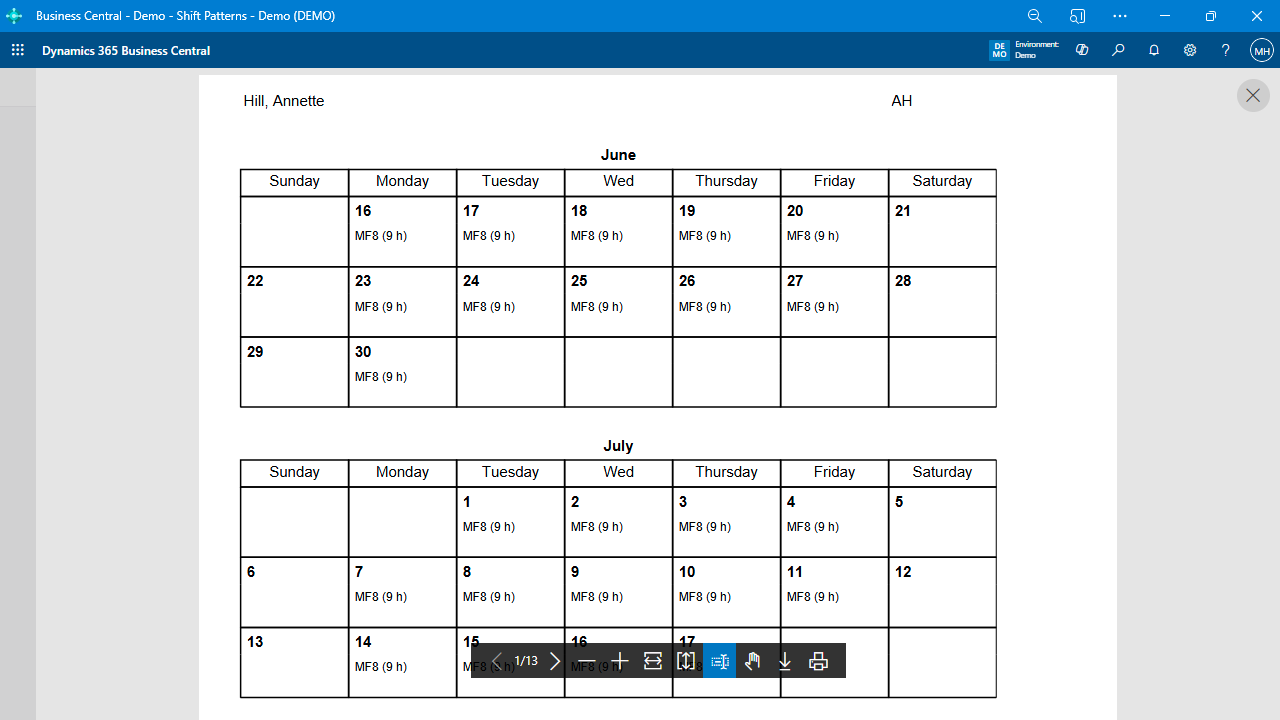Open the MH user account menu
Image resolution: width=1280 pixels, height=720 pixels.
pos(1261,50)
